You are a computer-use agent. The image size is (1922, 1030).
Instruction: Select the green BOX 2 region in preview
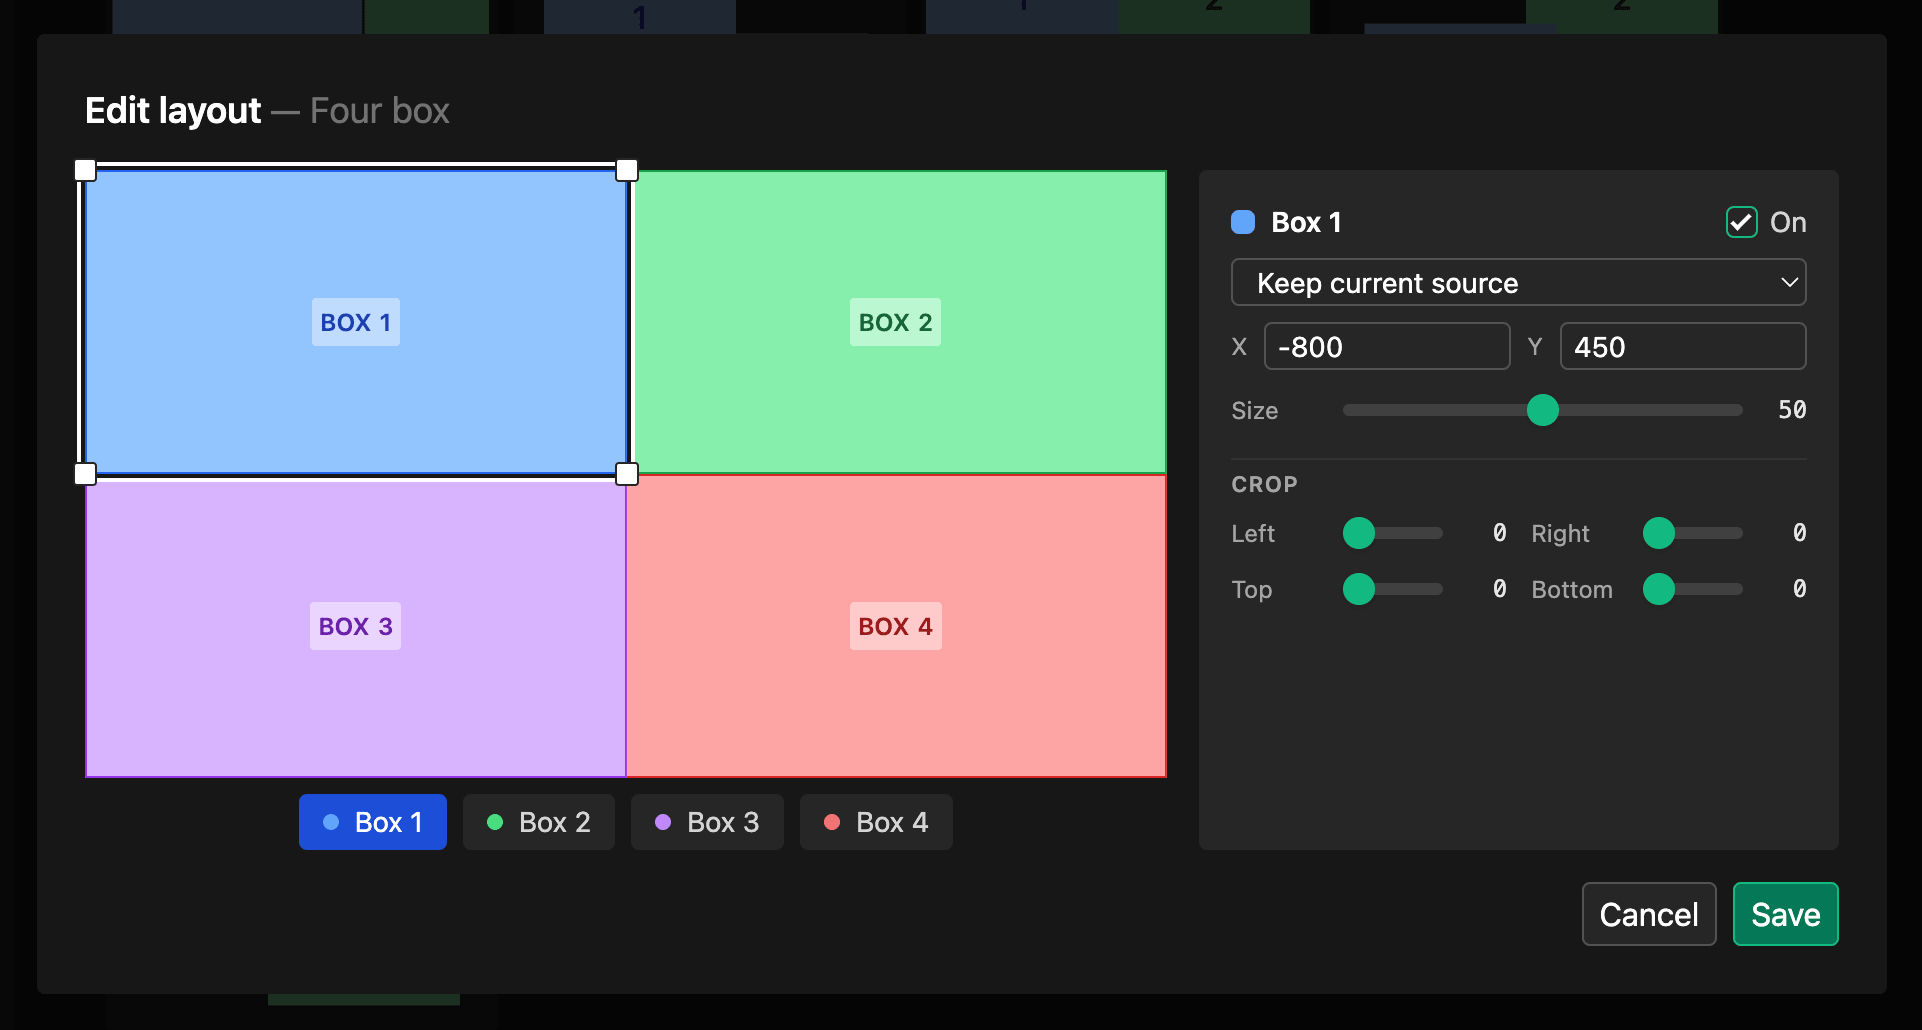coord(897,322)
